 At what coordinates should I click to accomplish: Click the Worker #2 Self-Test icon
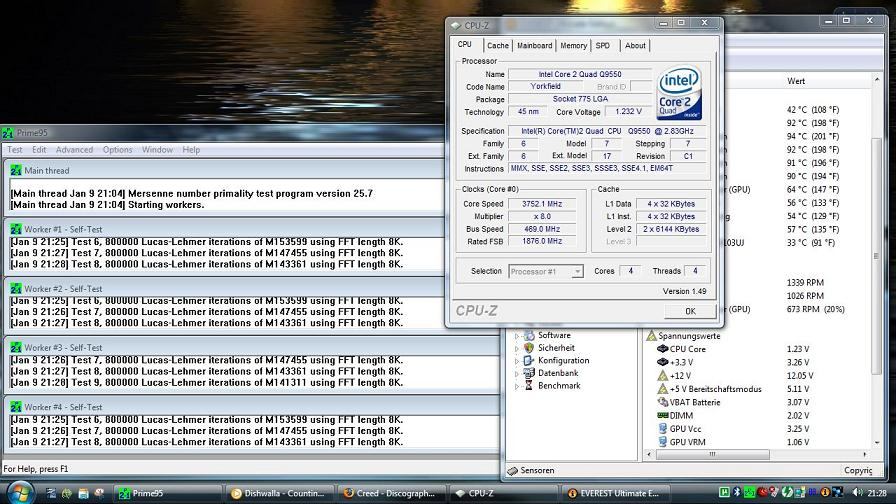(16, 289)
